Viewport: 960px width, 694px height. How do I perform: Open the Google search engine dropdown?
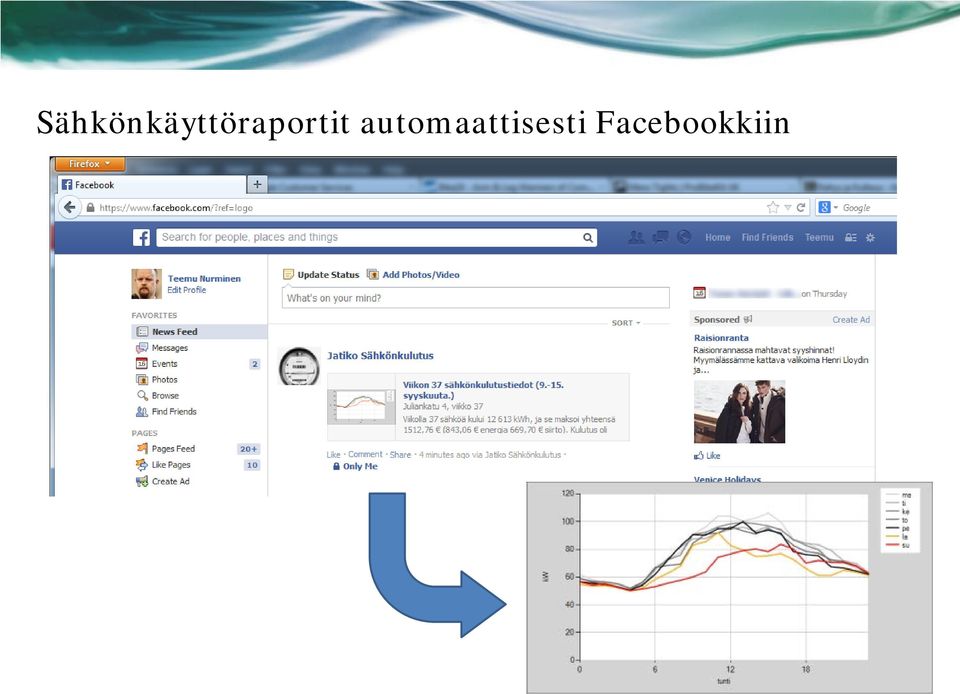(x=828, y=207)
